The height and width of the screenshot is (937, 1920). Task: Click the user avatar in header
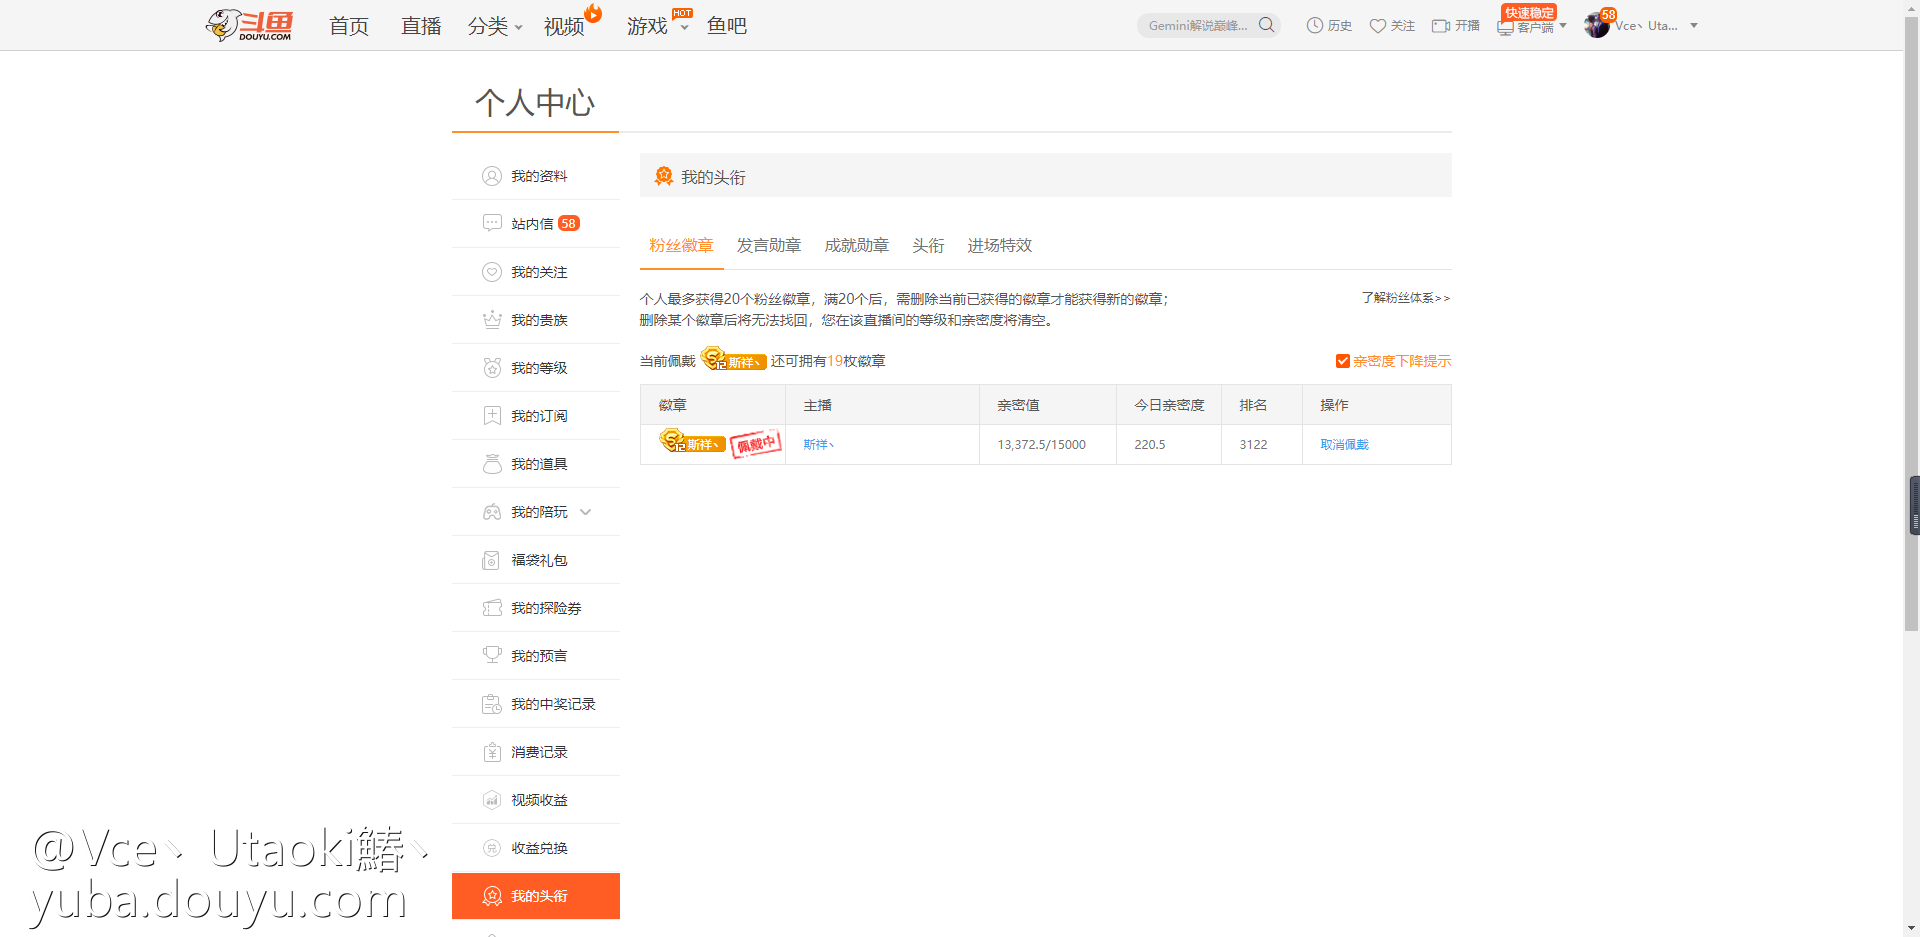coord(1596,26)
